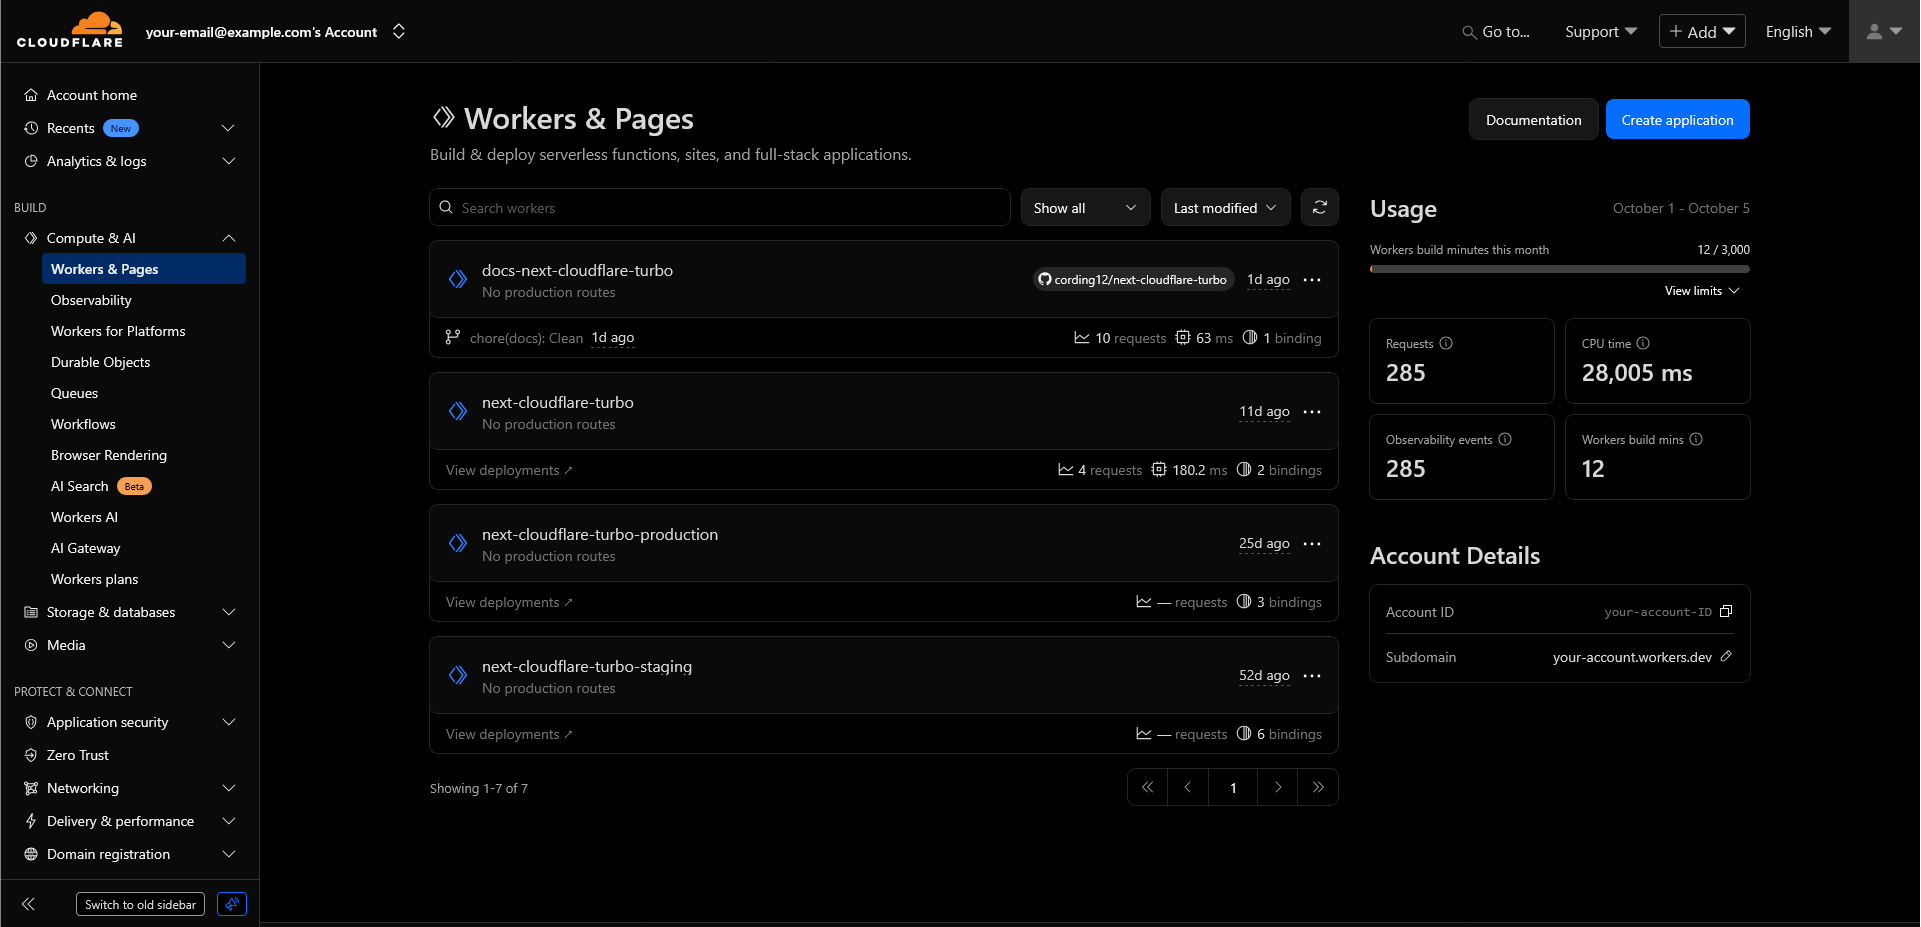Click the Documentation button

(x=1533, y=120)
